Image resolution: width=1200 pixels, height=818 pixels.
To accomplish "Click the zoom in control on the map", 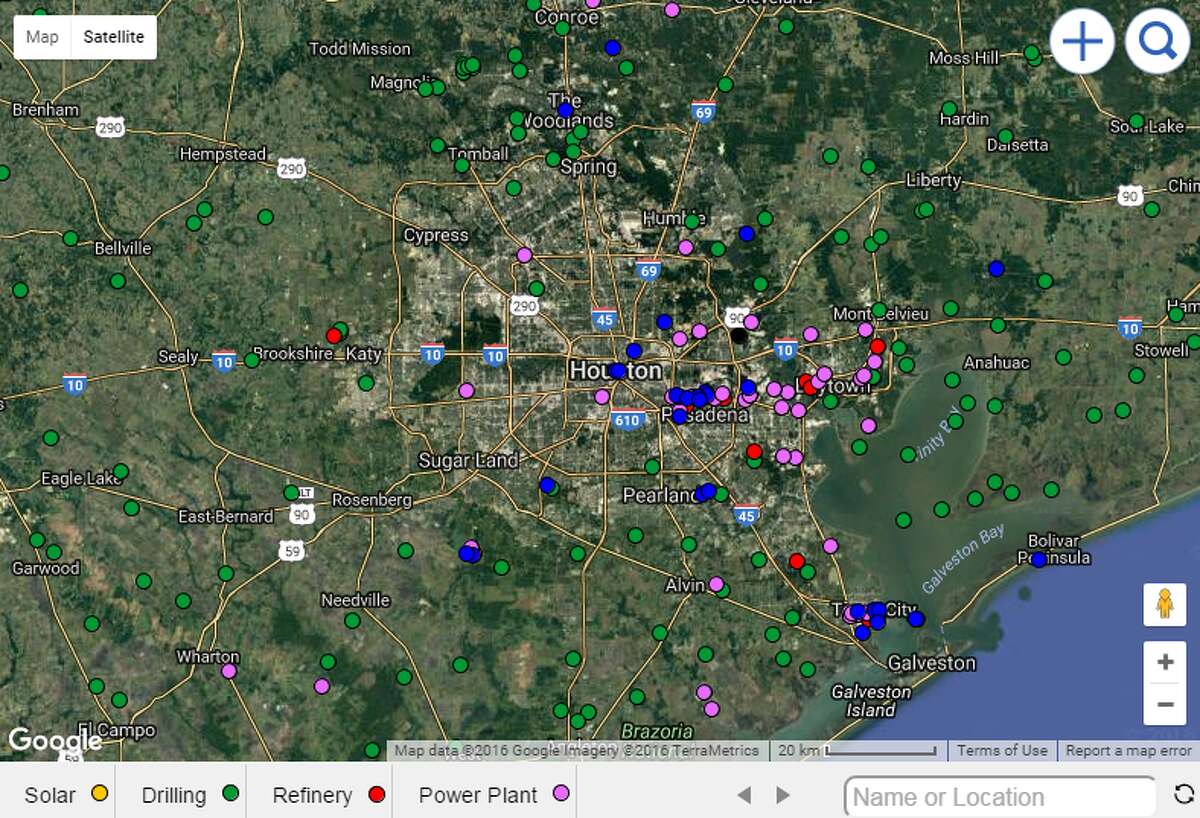I will point(1166,660).
